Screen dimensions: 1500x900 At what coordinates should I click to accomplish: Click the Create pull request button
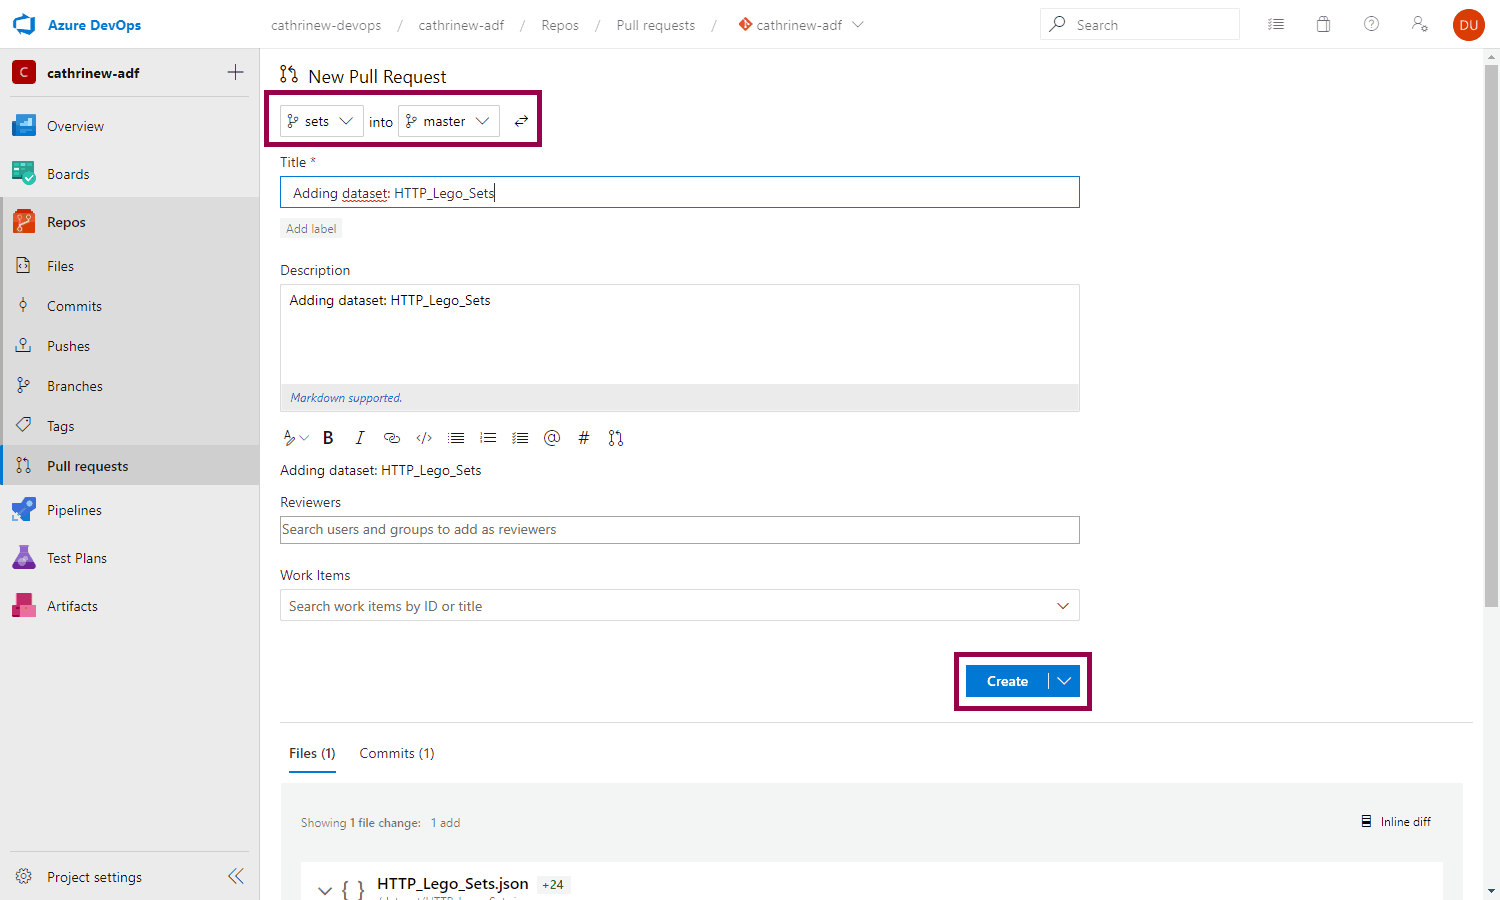point(1007,681)
